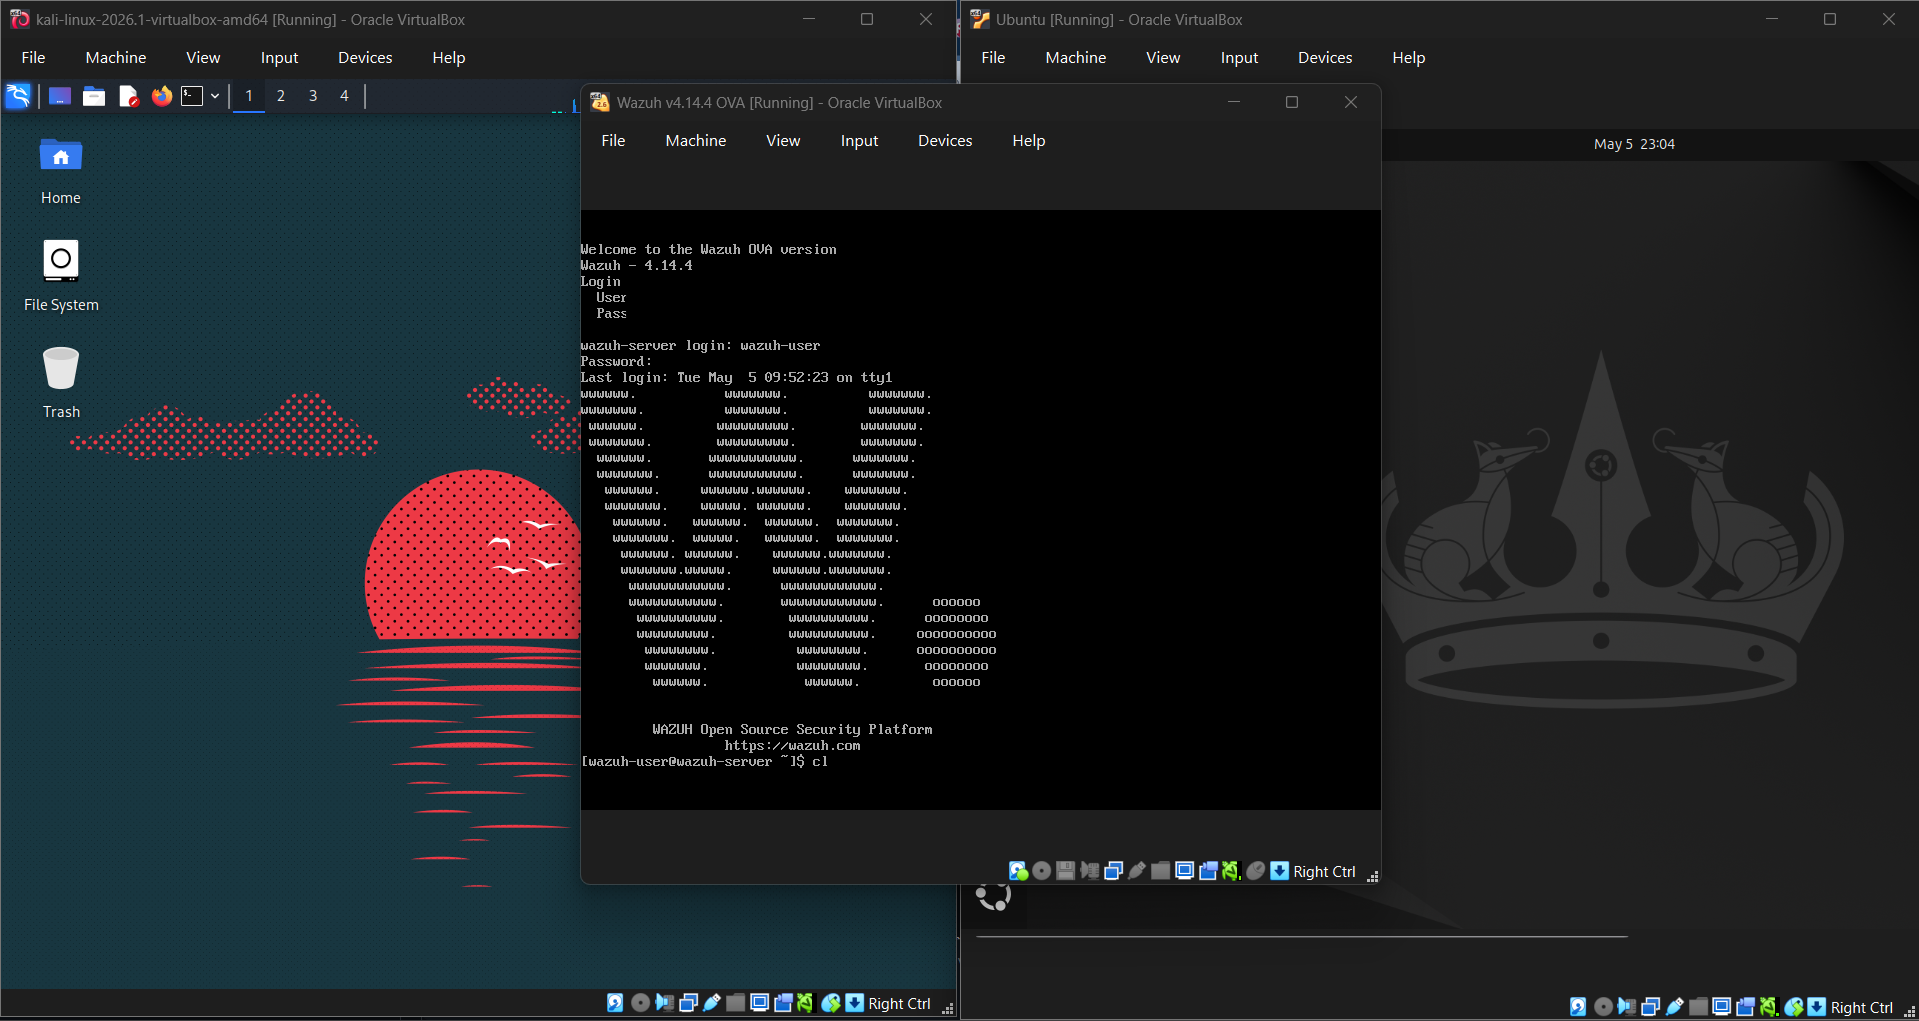Open the Kali applications menu in the panel
The height and width of the screenshot is (1021, 1919).
click(x=18, y=96)
